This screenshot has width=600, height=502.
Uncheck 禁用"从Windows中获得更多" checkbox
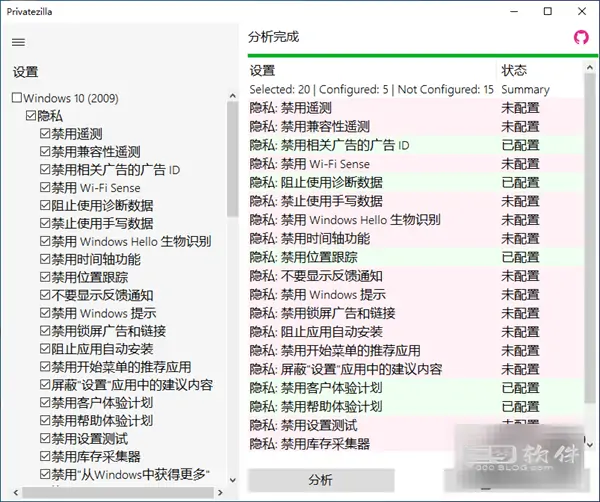[x=45, y=474]
